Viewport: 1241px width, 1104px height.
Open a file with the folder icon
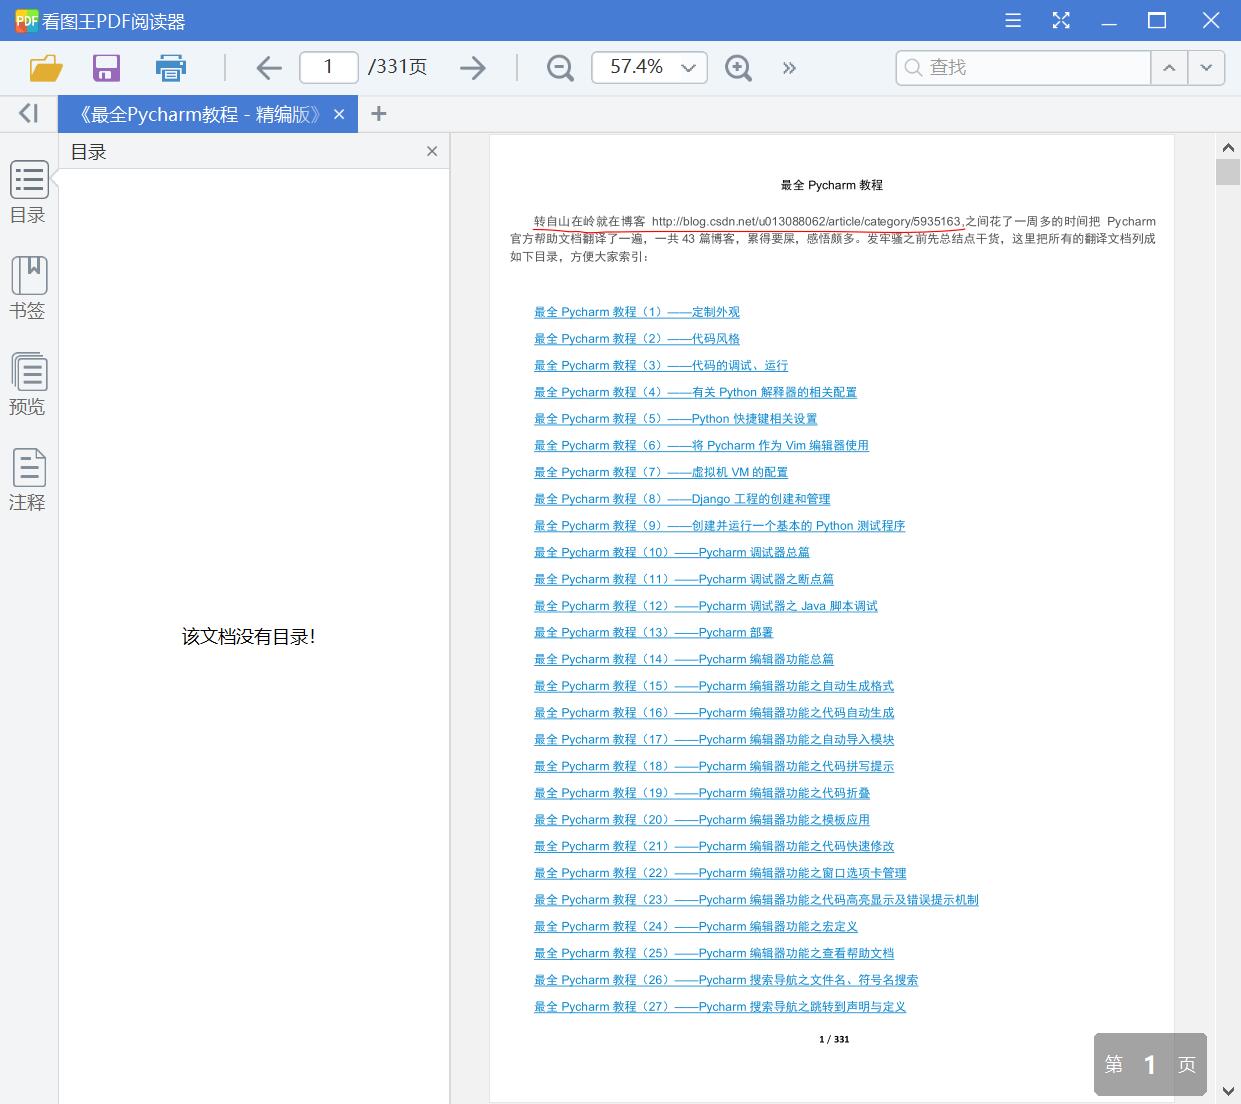click(x=46, y=68)
